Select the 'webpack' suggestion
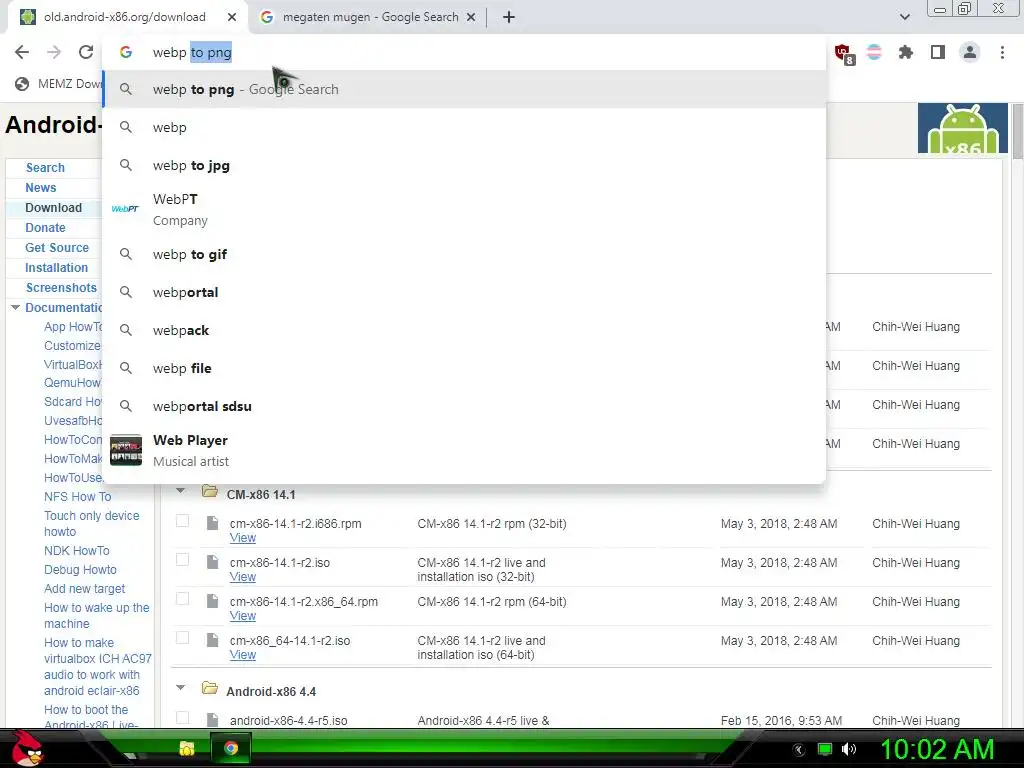The image size is (1024, 768). coord(464,330)
